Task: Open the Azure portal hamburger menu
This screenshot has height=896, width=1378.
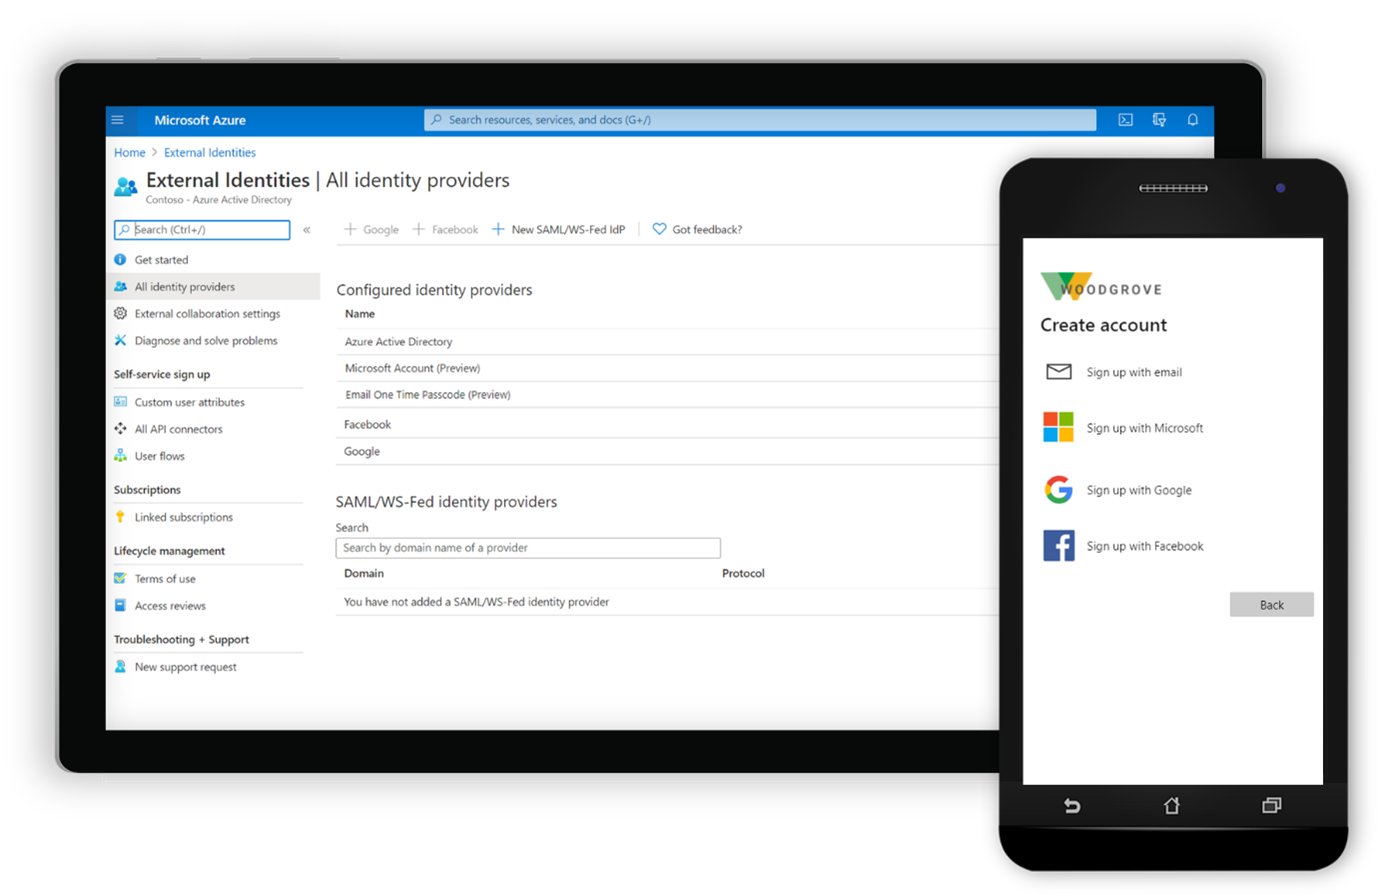Action: tap(120, 119)
